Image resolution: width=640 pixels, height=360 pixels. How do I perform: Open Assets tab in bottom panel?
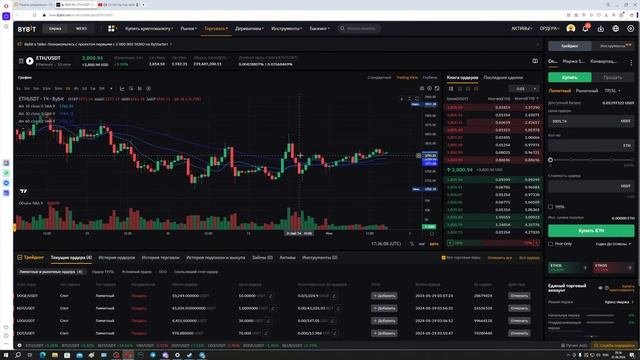pyautogui.click(x=287, y=258)
